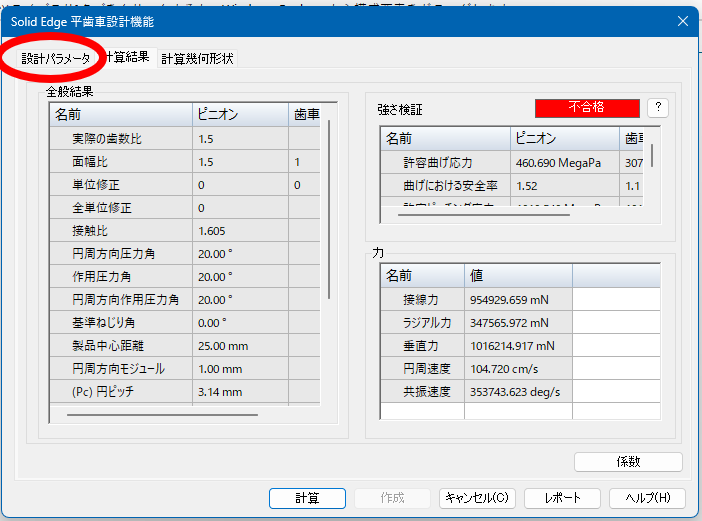Close the Solid Edge 平歯車設計機能 dialog
Image resolution: width=702 pixels, height=521 pixels.
pyautogui.click(x=682, y=21)
